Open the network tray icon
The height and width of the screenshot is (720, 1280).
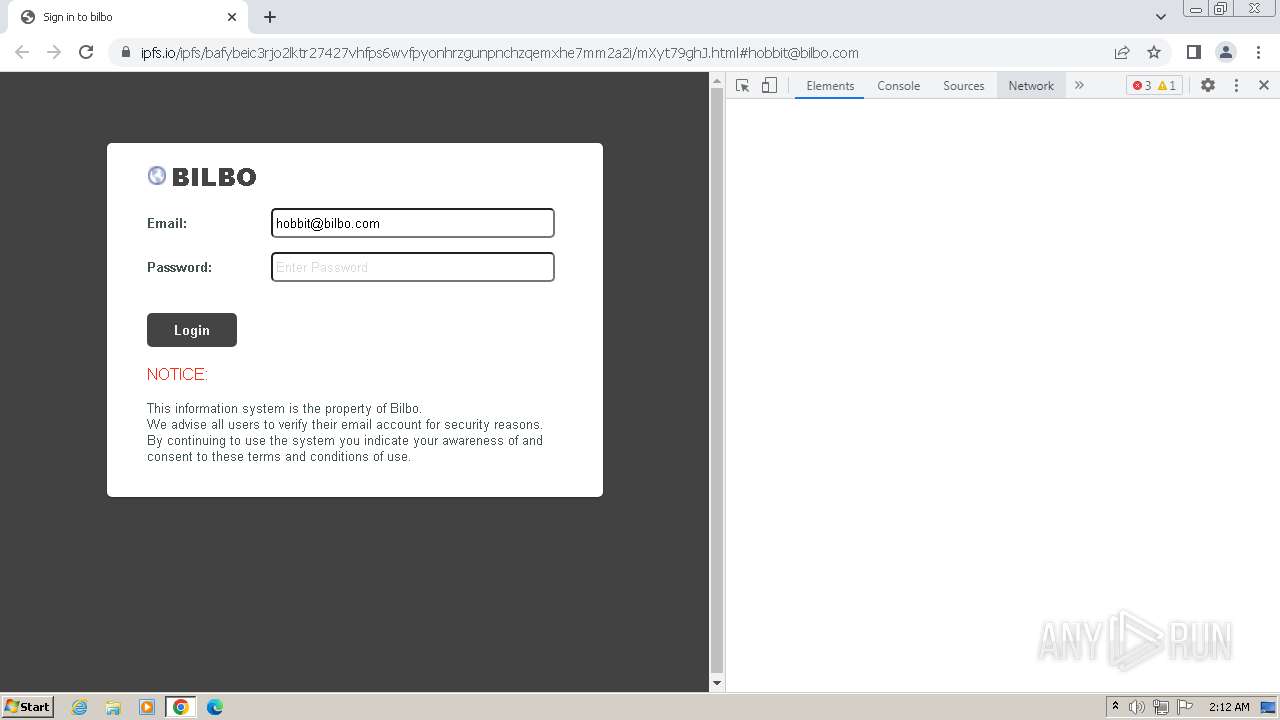(x=1161, y=707)
